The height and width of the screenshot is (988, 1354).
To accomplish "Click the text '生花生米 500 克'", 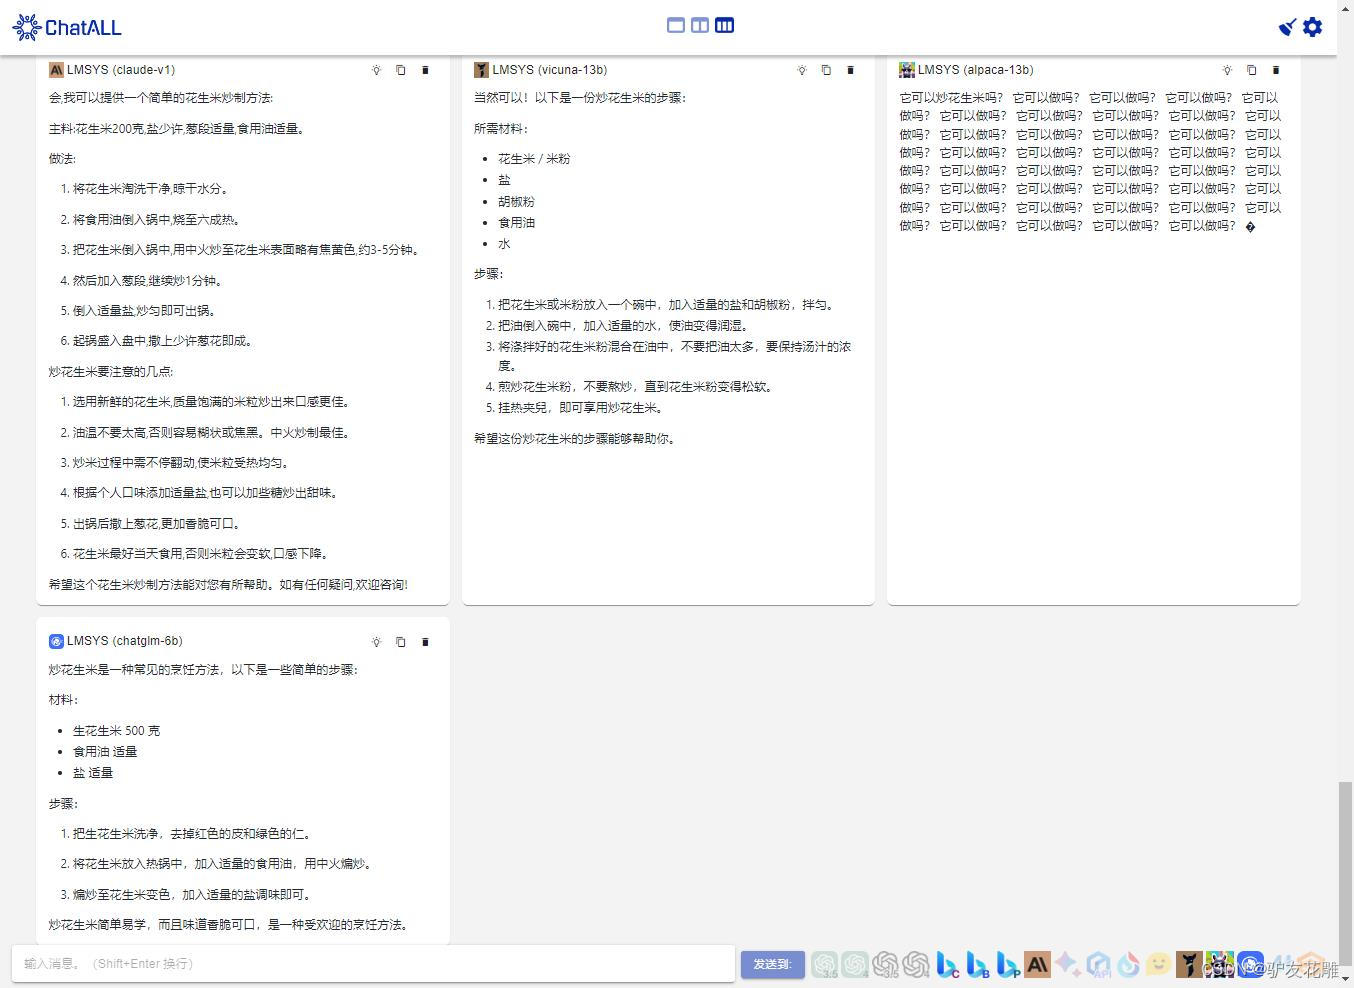I will (x=116, y=731).
